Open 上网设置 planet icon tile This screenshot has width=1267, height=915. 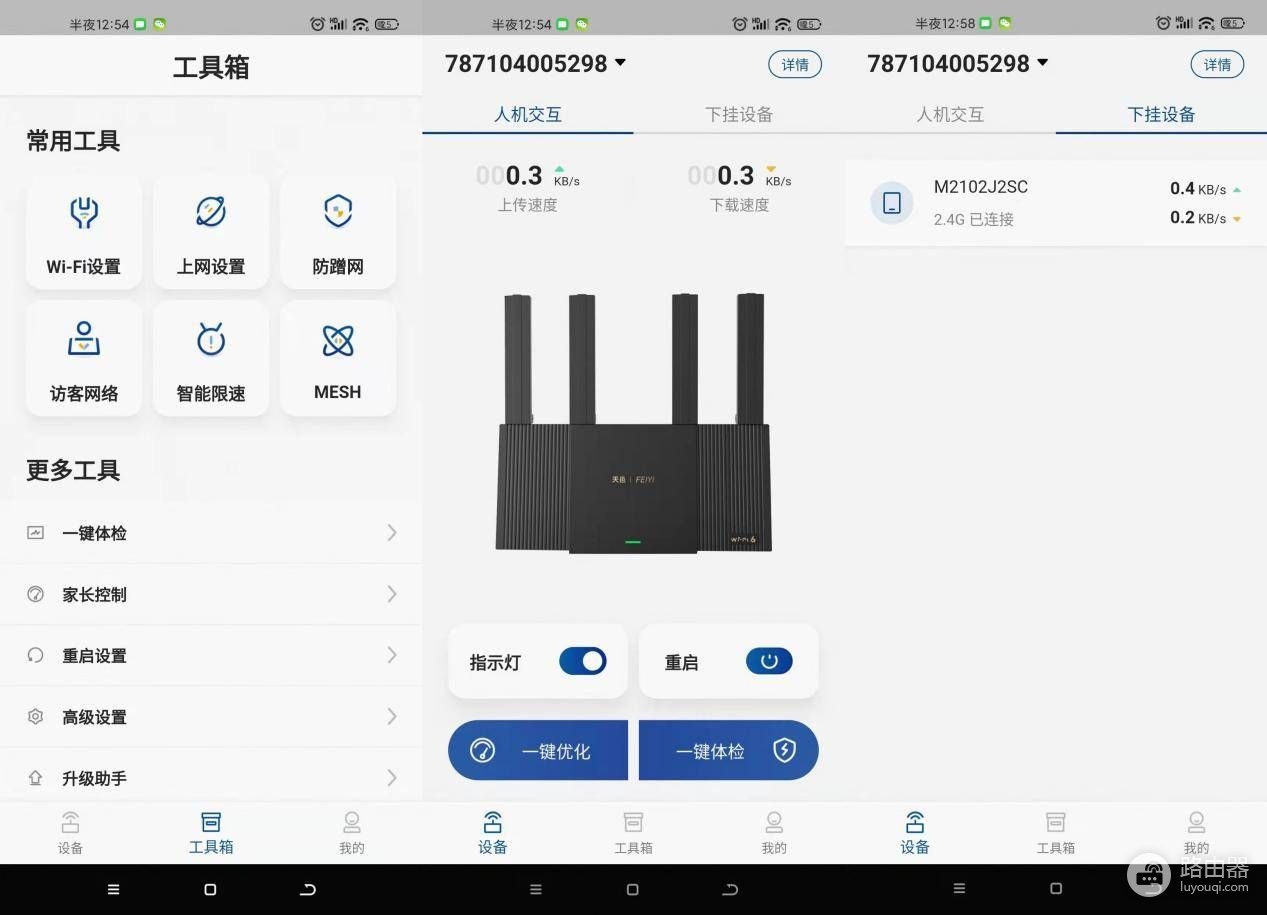[x=211, y=232]
